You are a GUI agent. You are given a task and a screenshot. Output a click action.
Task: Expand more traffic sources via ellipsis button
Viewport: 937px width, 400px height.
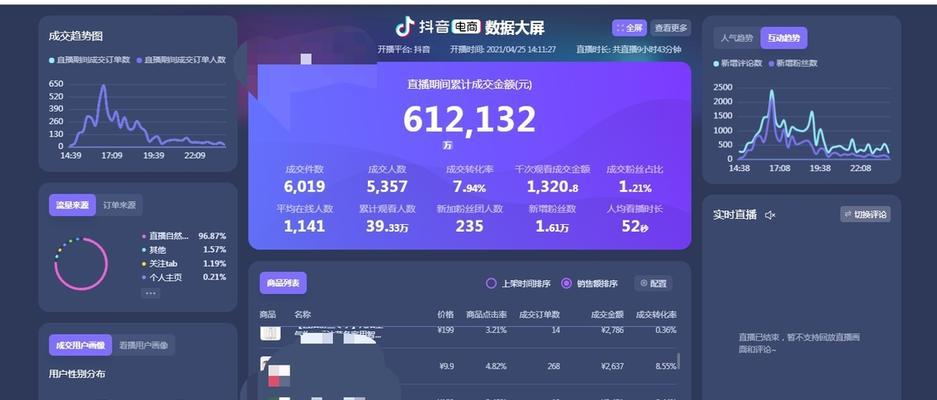pos(151,294)
